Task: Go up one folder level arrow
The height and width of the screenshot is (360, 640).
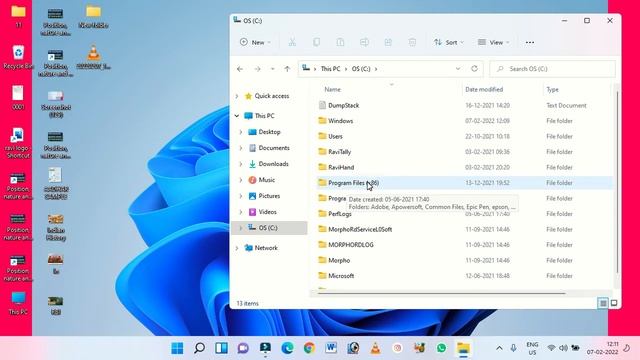Action: pyautogui.click(x=287, y=69)
